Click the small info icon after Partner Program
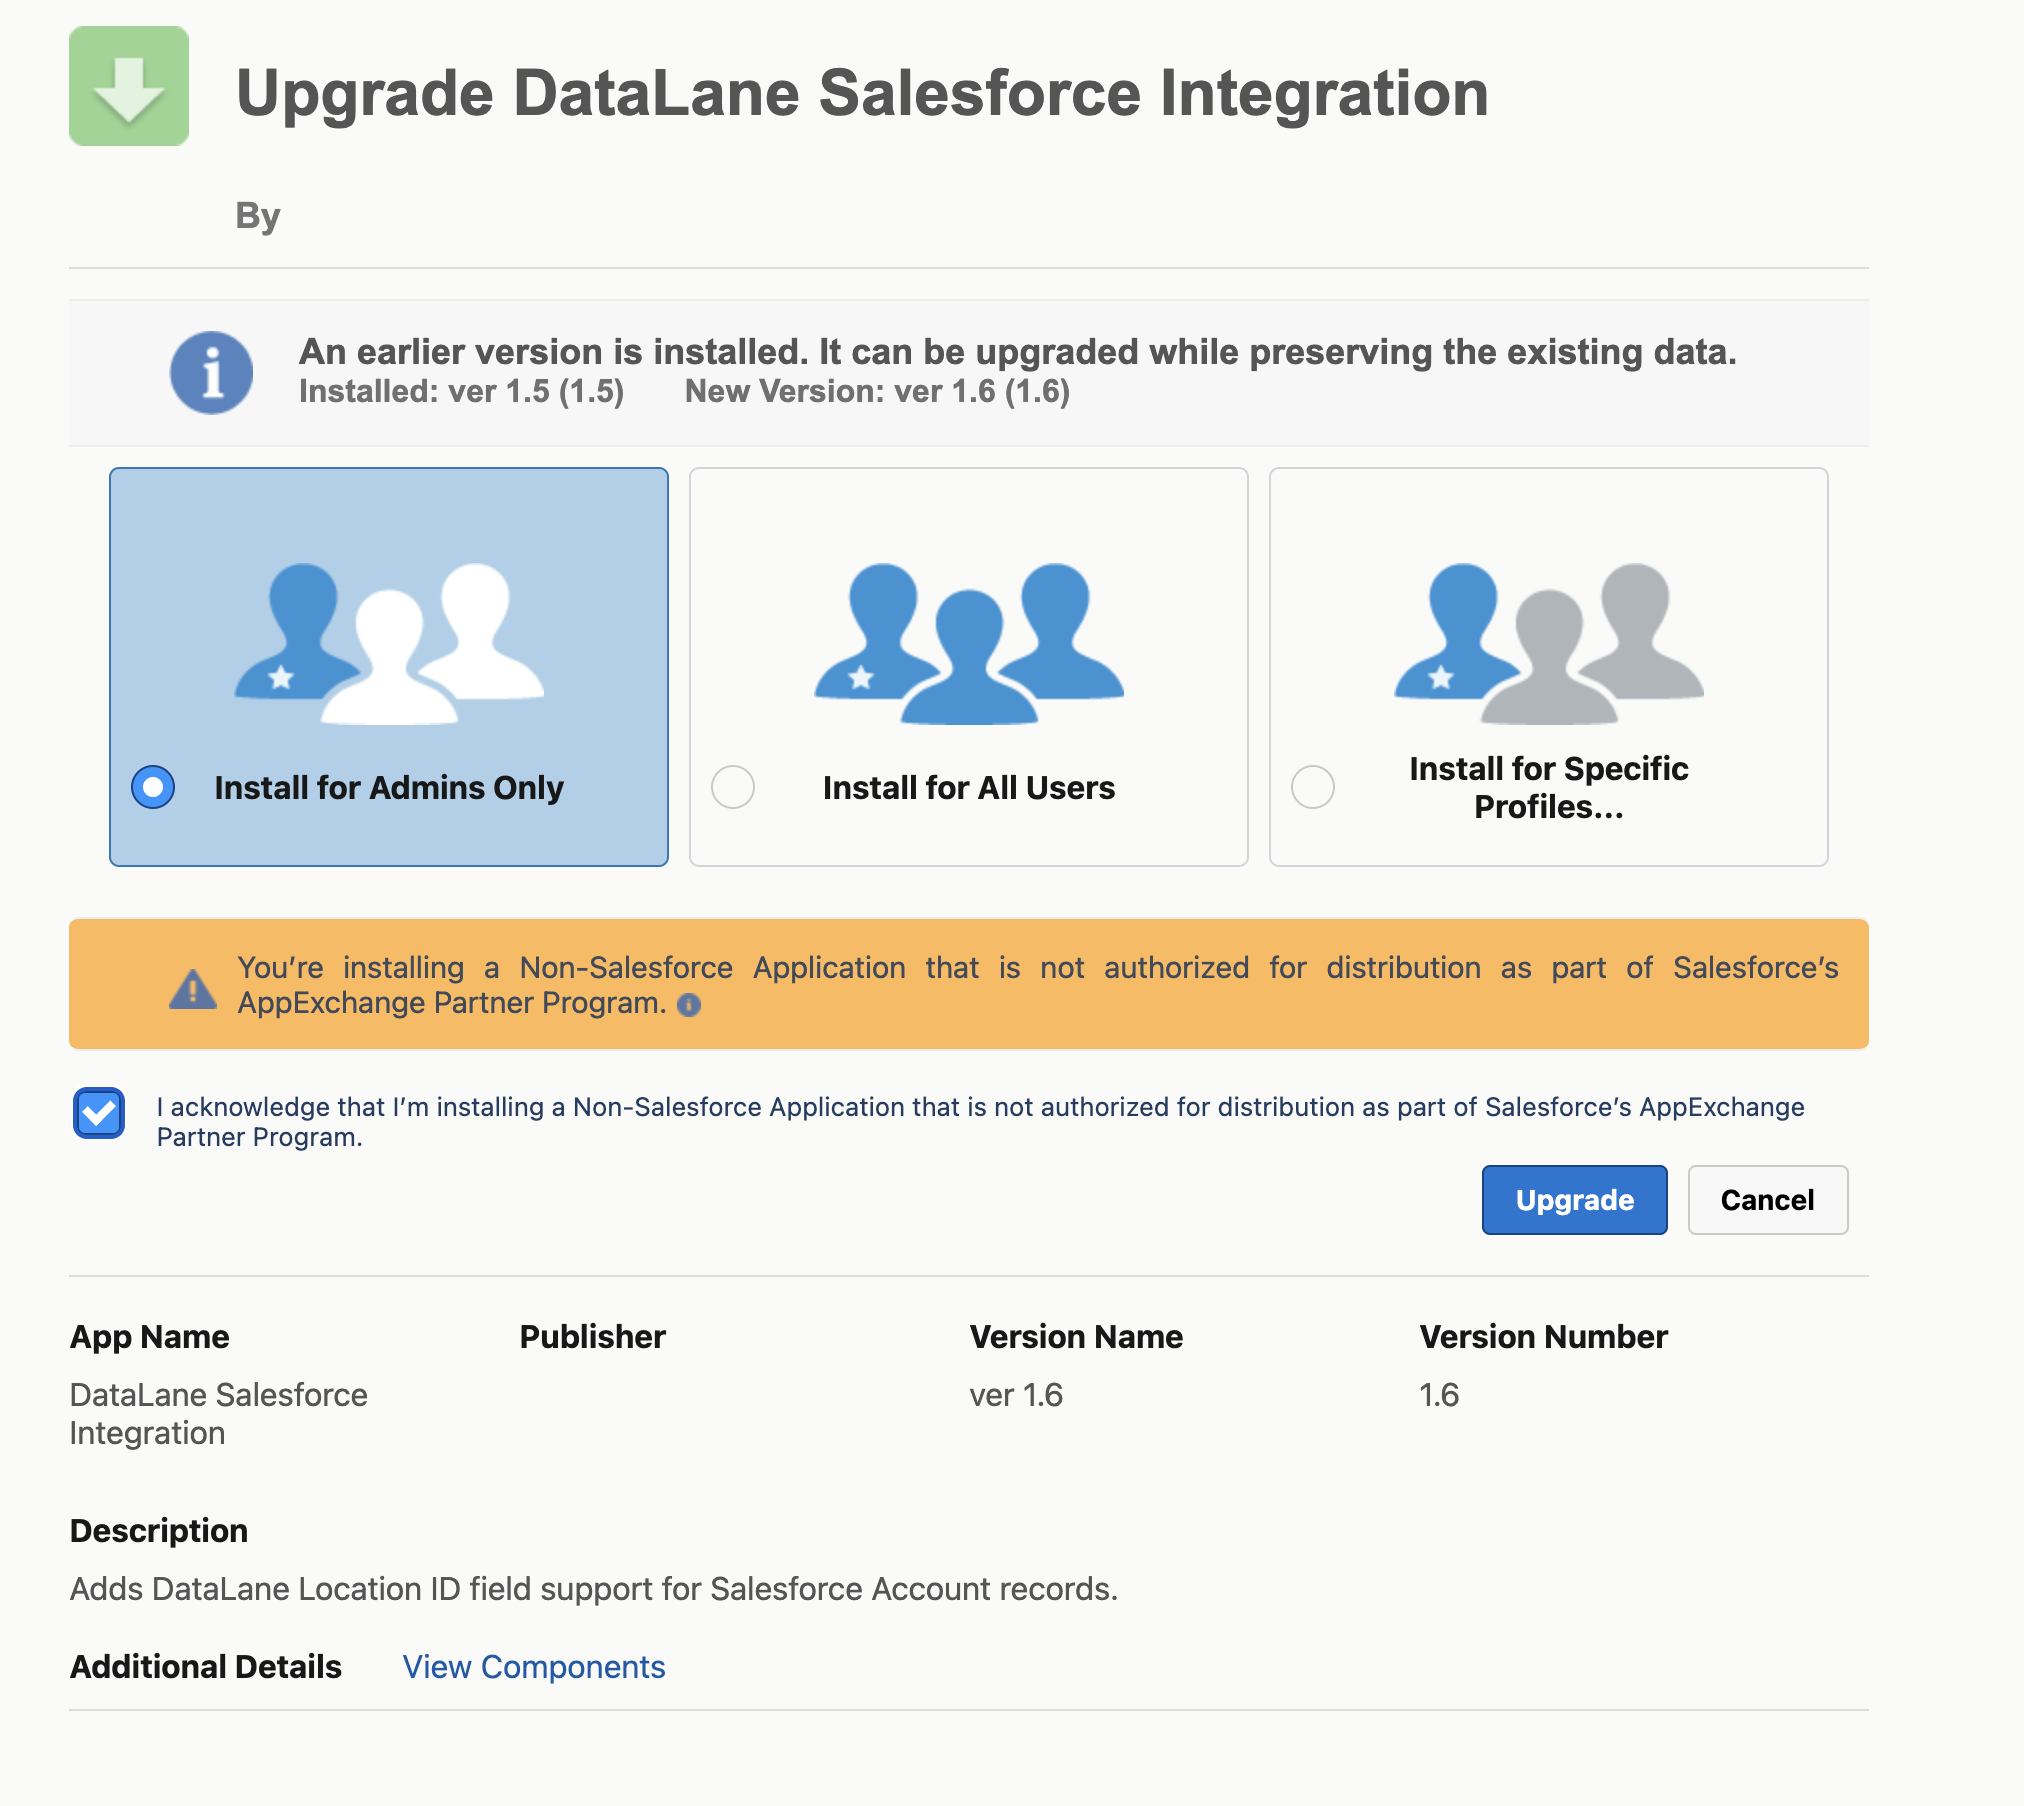Screen dimensions: 2024x1806 click(x=689, y=1005)
